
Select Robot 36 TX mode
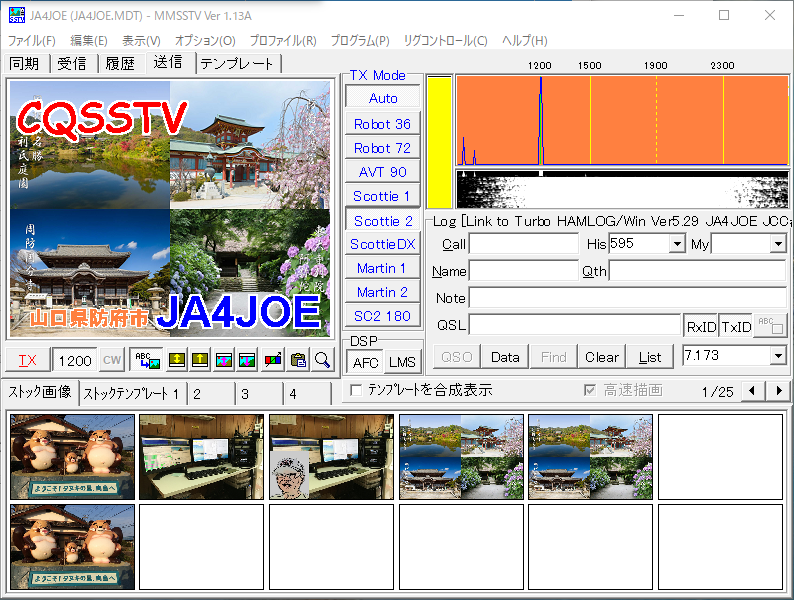pos(383,124)
